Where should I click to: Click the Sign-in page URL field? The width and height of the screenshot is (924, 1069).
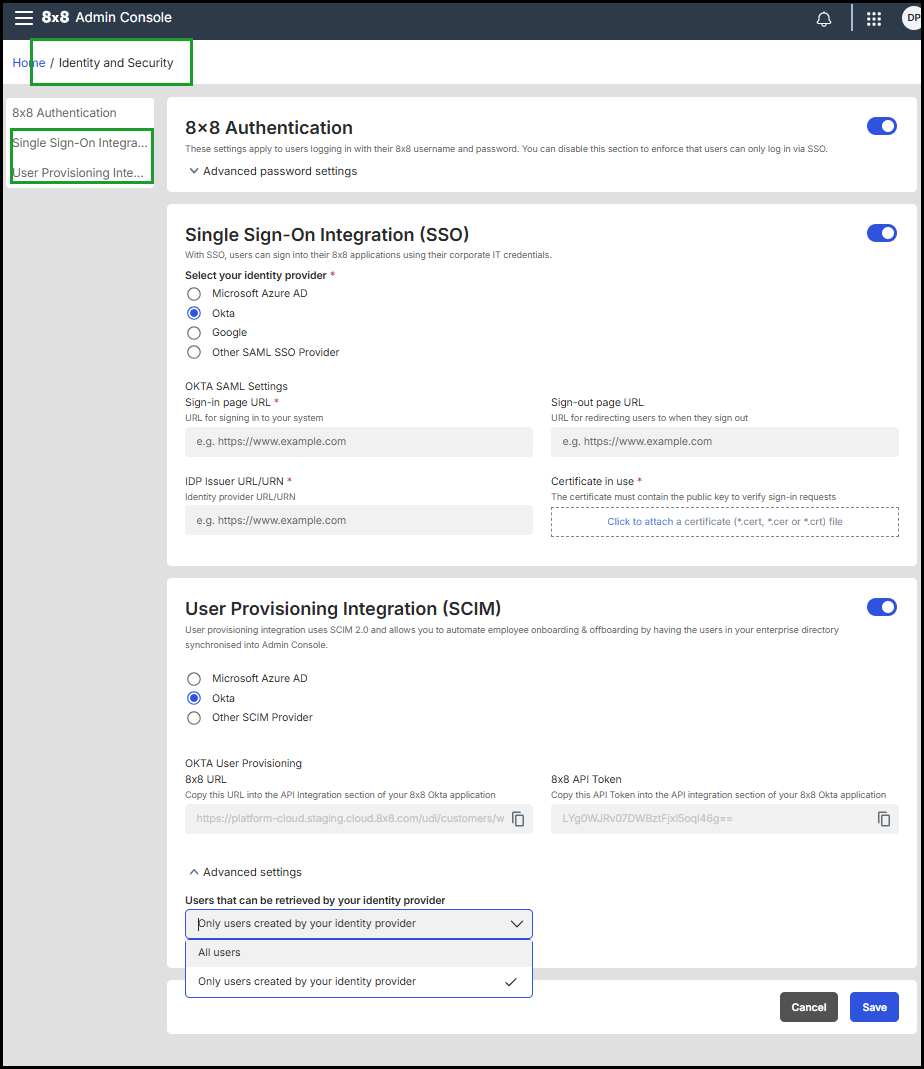tap(358, 441)
